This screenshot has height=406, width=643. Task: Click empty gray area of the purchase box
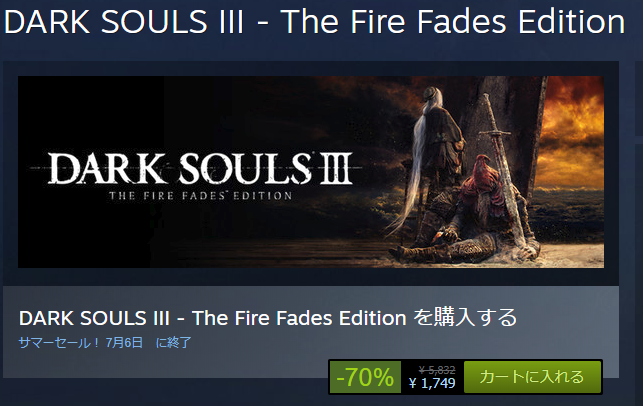164,363
